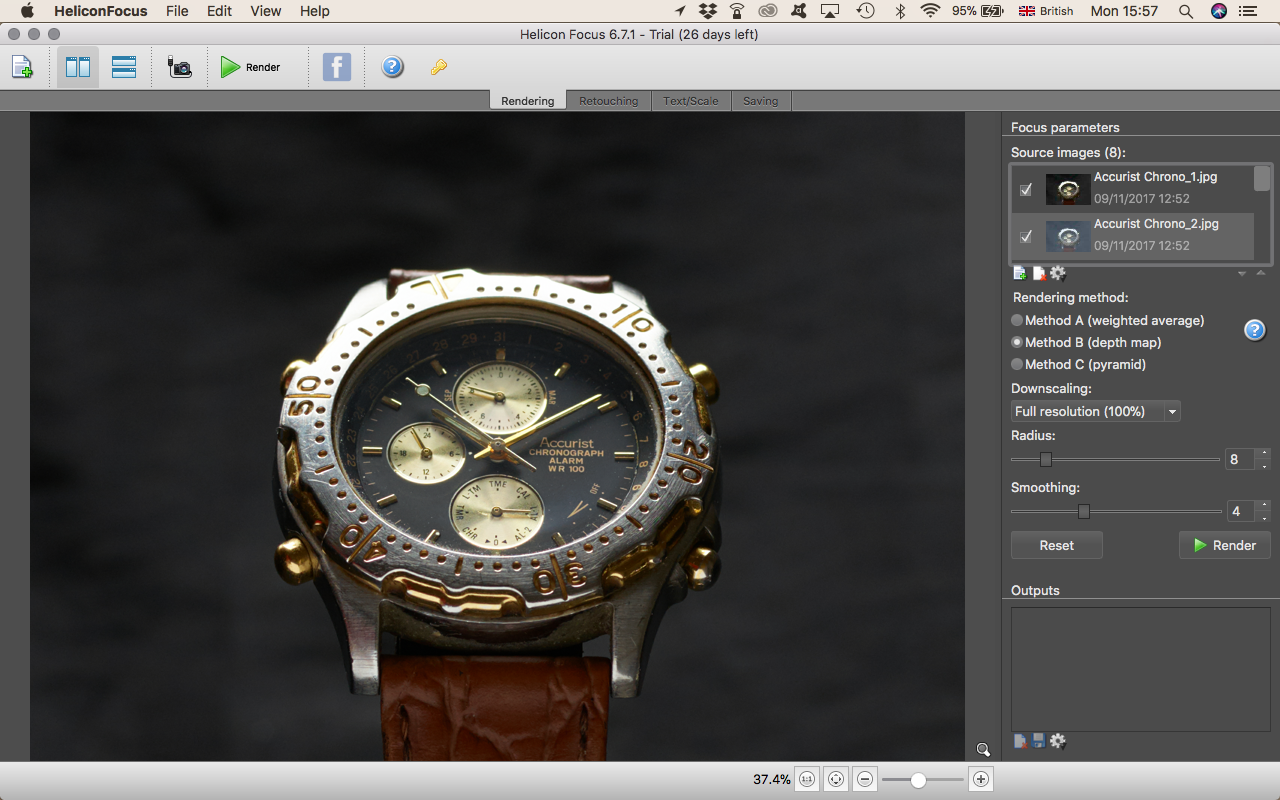Delete selected output with red-x icon
1280x800 pixels.
tap(1020, 741)
